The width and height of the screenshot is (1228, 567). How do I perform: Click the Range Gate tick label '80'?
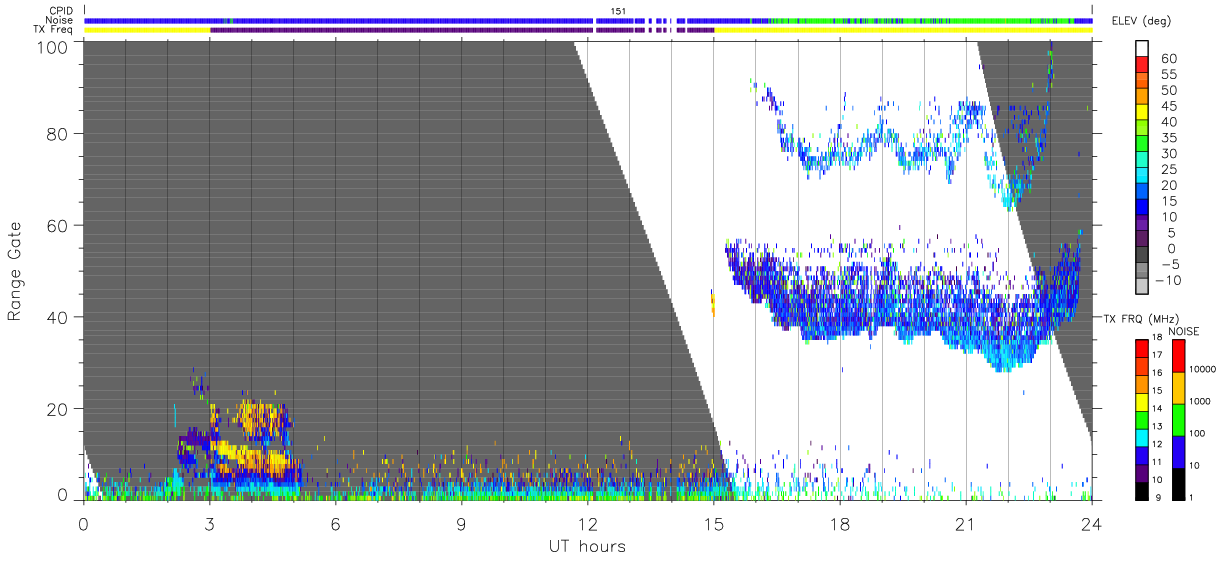click(x=59, y=133)
